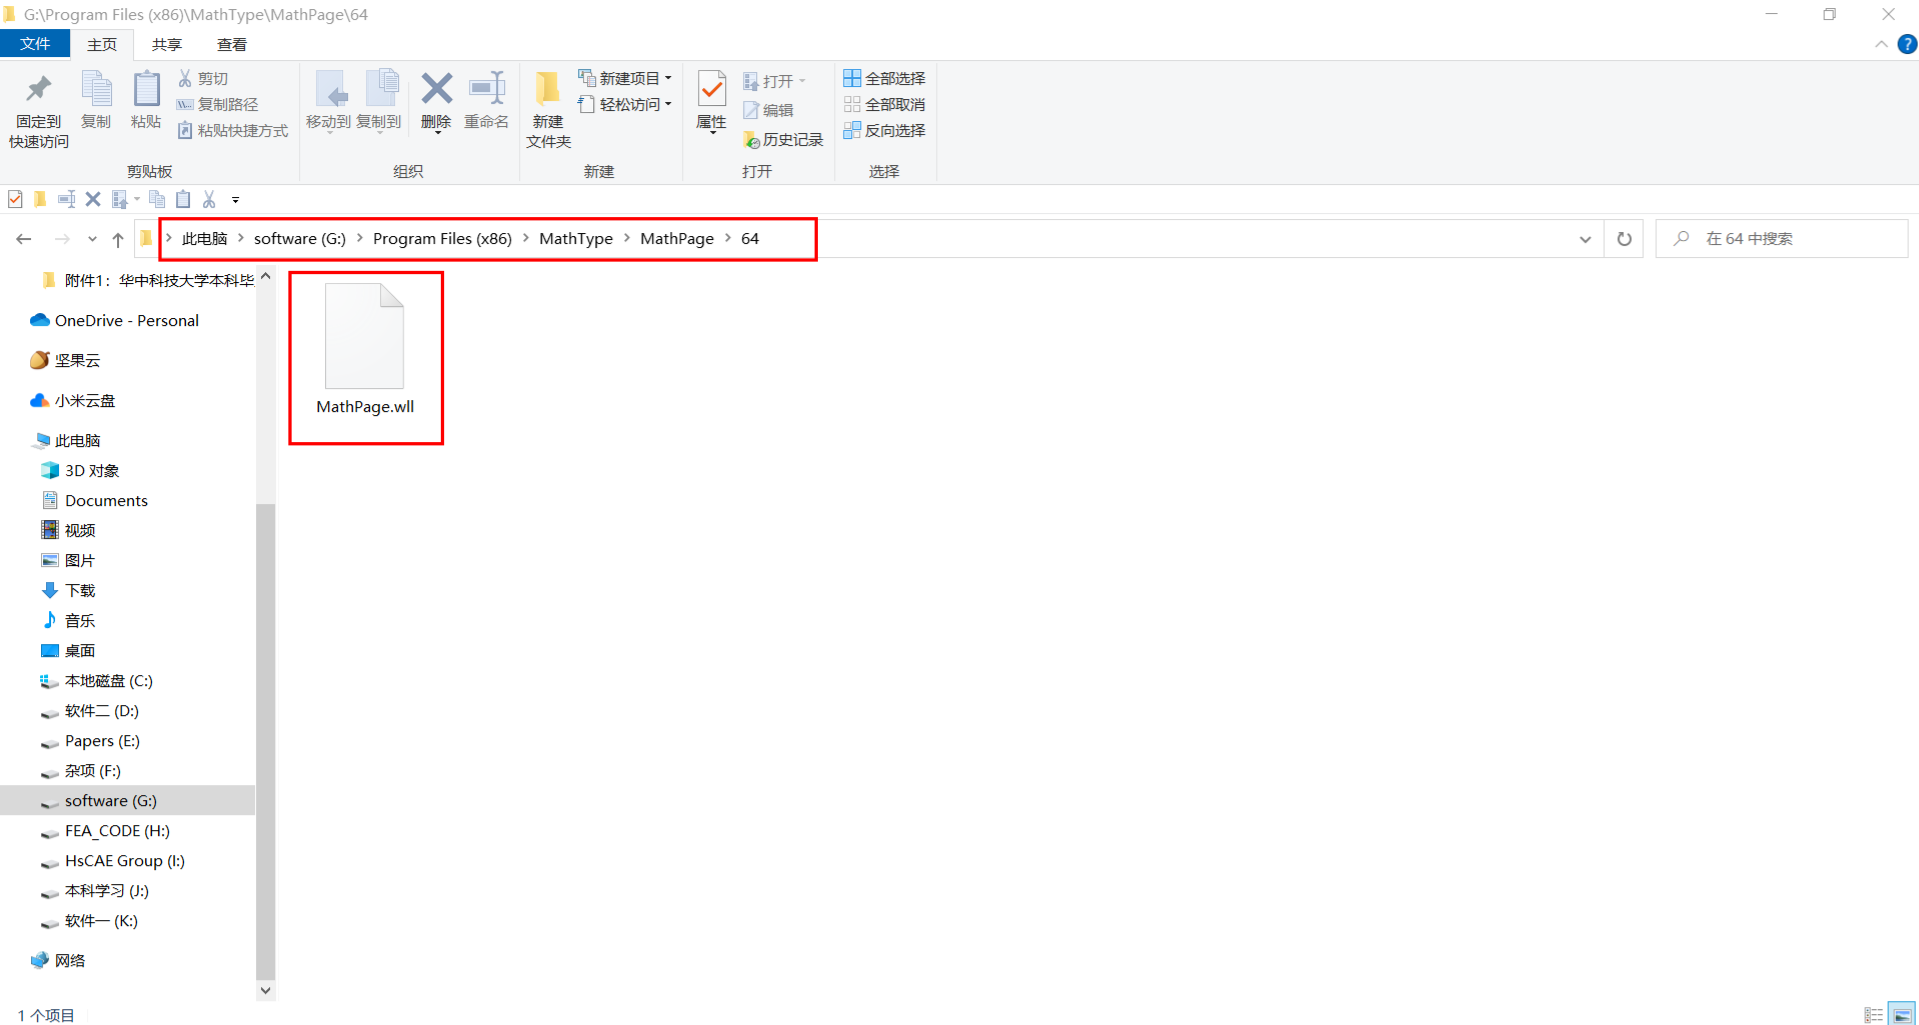
Task: Click the Move to (移动到) icon
Action: pyautogui.click(x=329, y=90)
